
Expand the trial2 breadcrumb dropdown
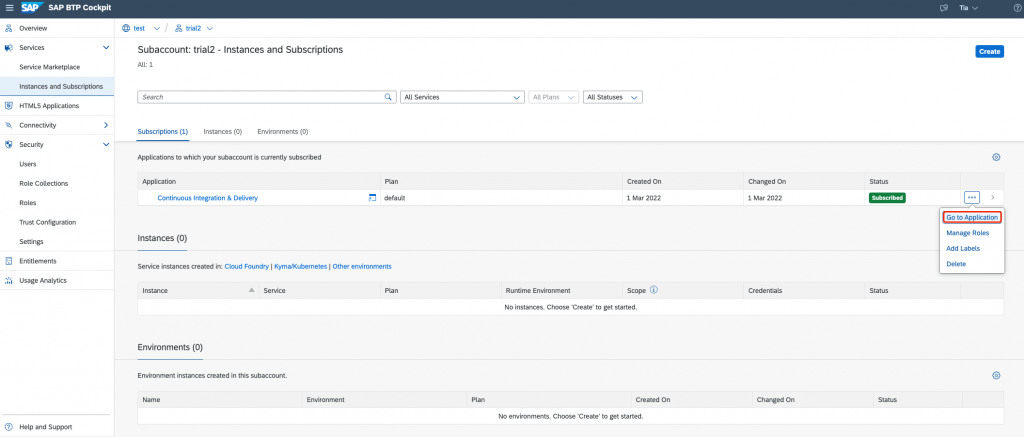tap(210, 28)
